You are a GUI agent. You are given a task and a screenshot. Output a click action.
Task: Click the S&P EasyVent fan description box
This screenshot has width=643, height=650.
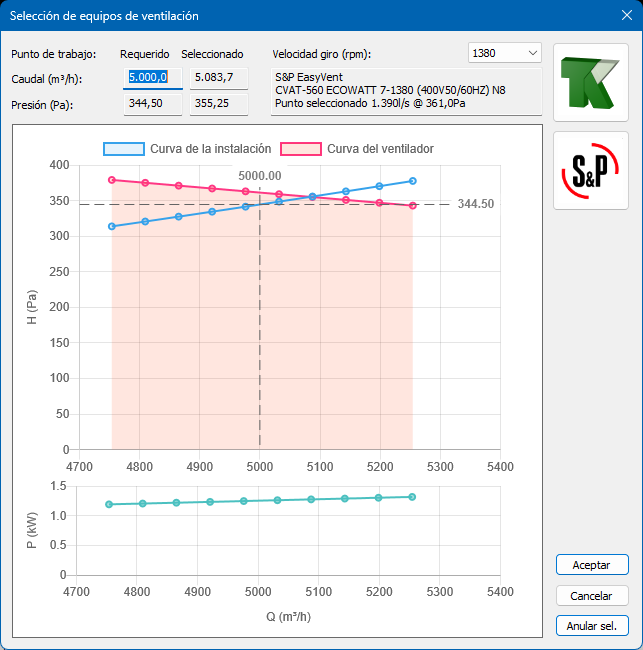coord(405,90)
